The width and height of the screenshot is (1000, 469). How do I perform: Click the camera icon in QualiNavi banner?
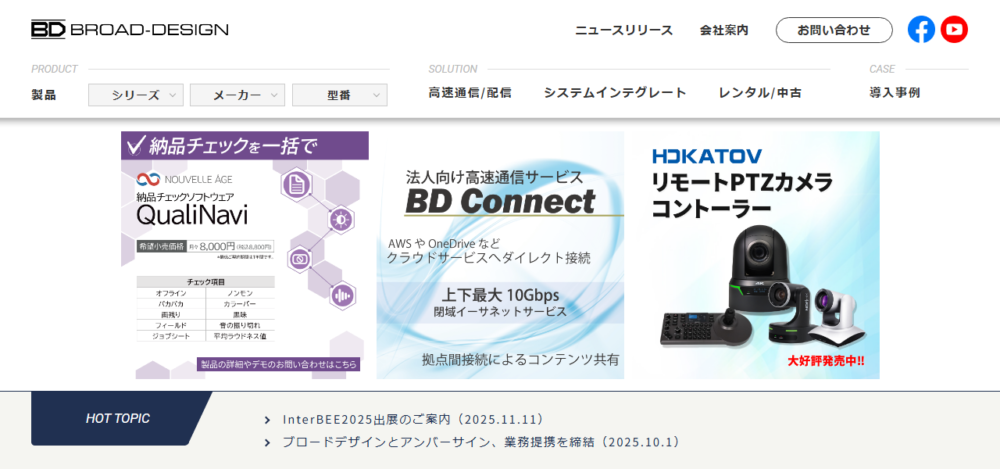pos(299,259)
